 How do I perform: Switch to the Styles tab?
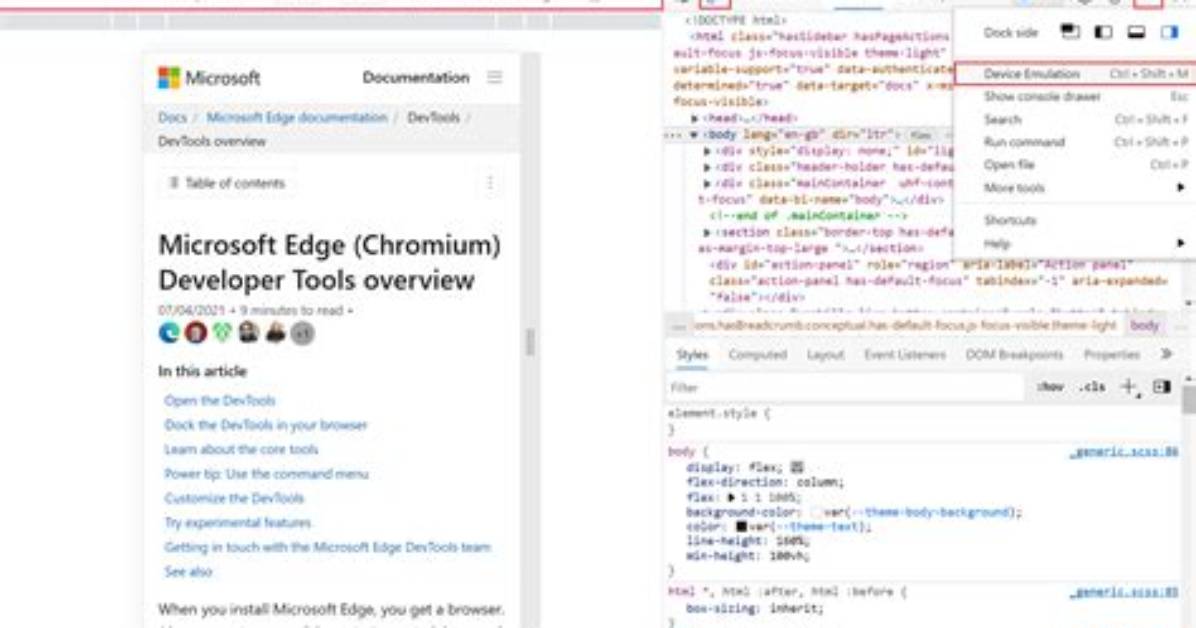pos(692,355)
